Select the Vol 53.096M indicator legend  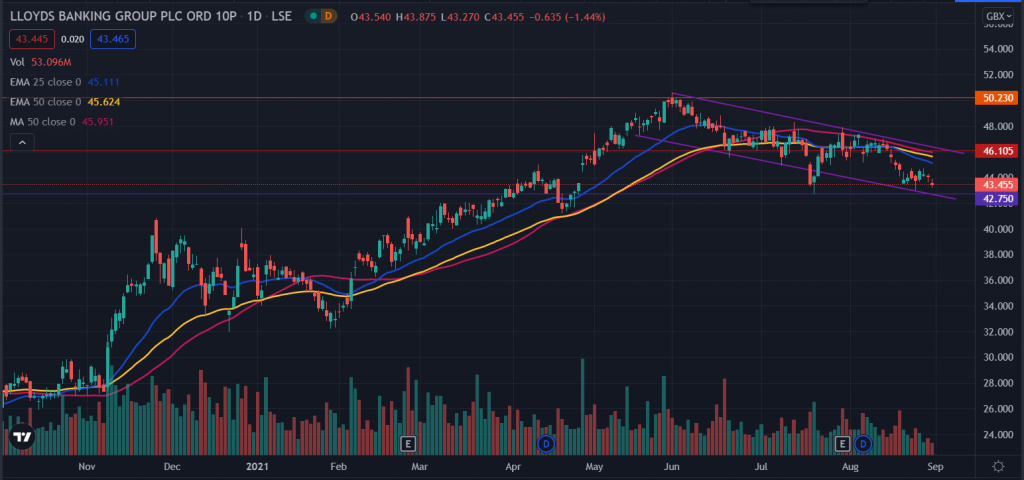tap(40, 62)
